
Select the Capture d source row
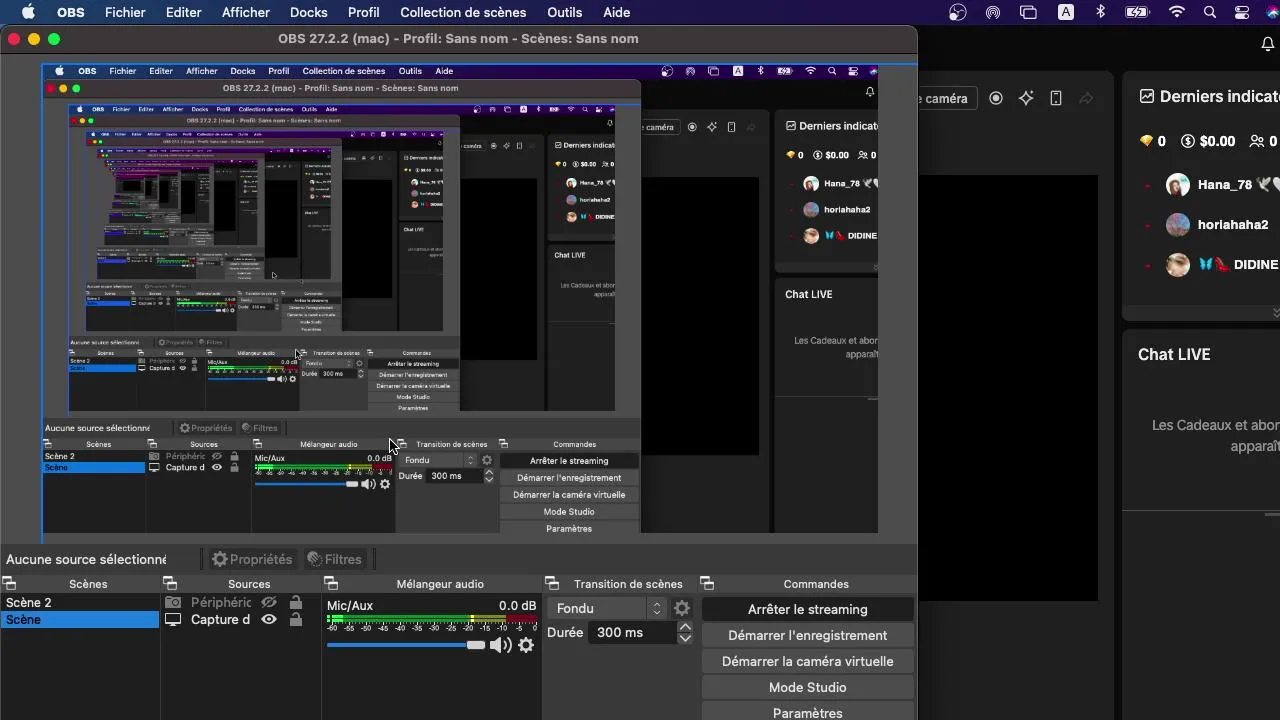240,620
